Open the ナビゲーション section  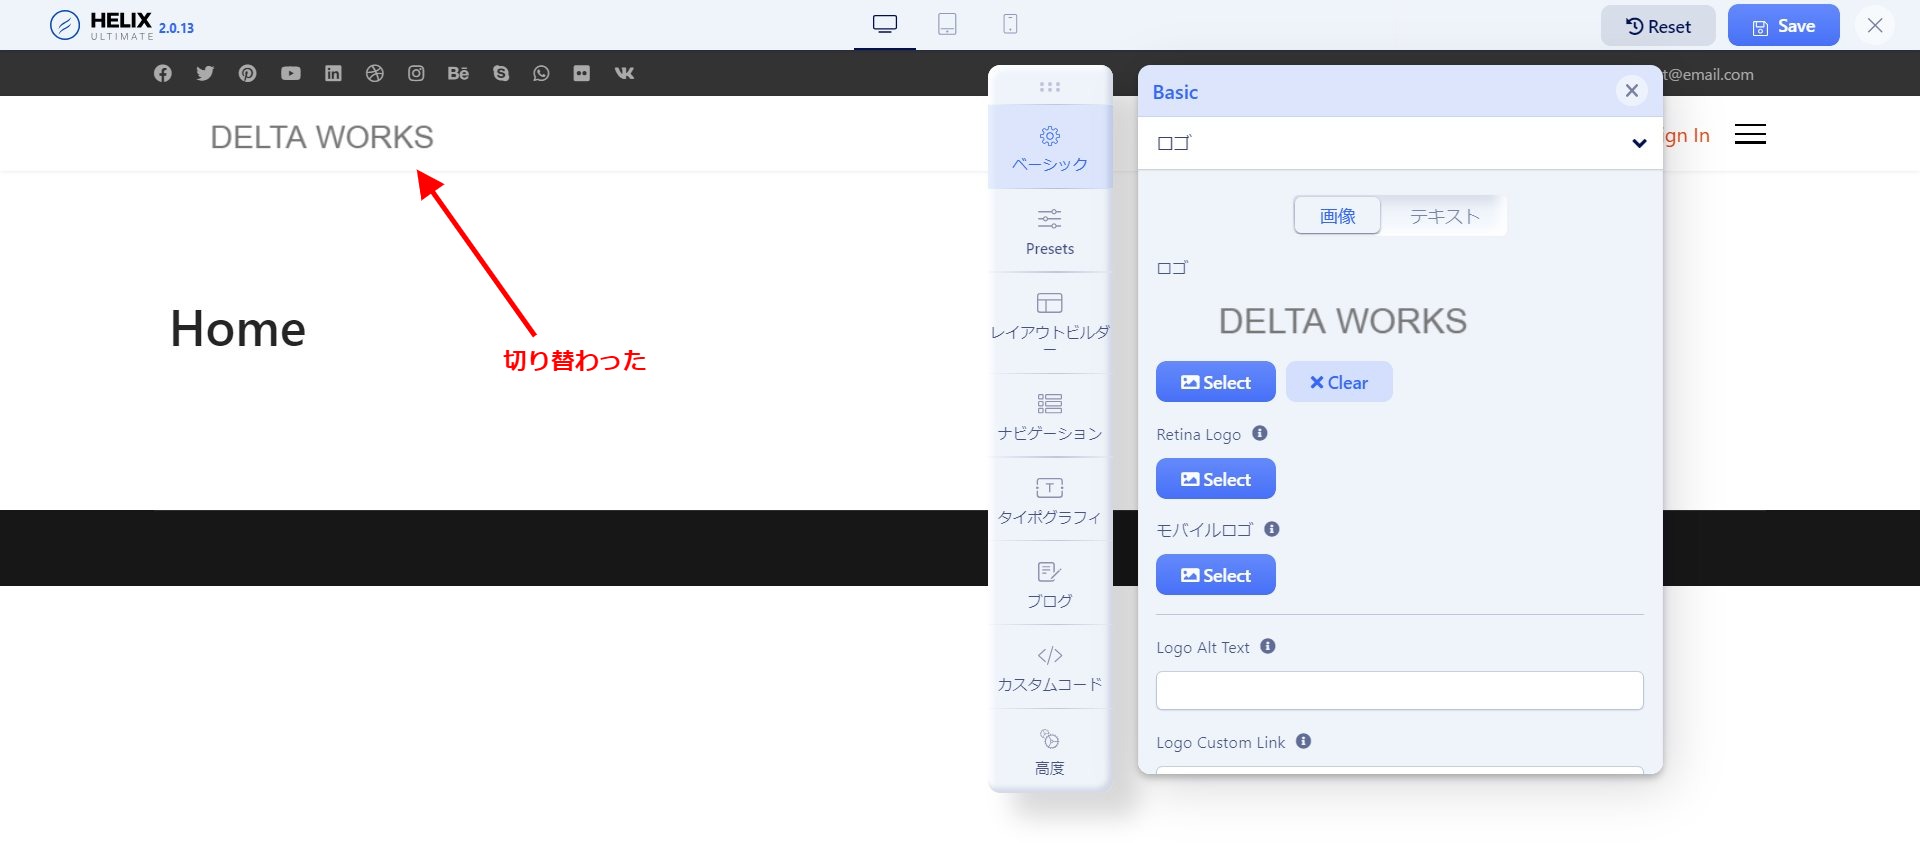1050,416
